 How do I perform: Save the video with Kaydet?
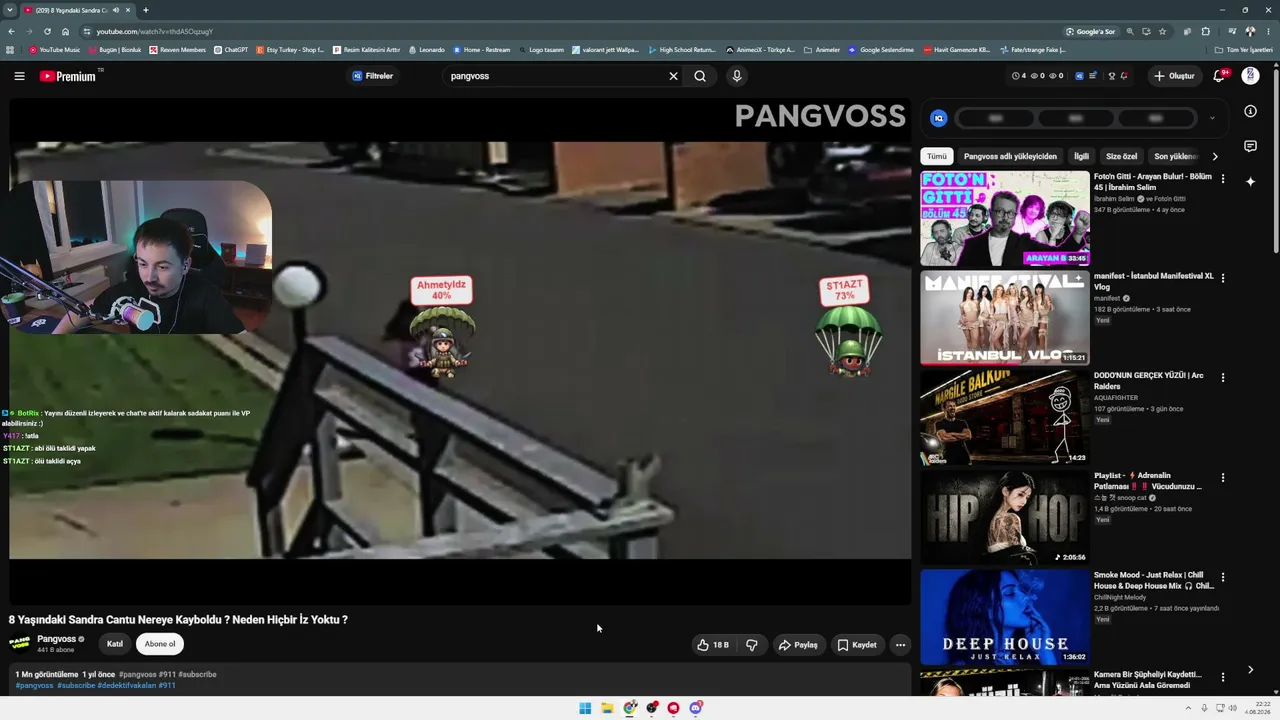coord(857,645)
